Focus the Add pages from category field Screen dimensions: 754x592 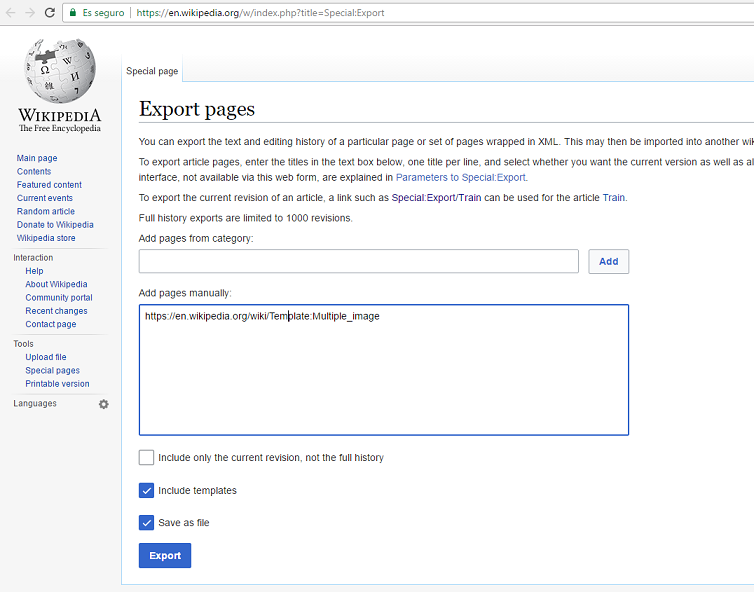[359, 261]
